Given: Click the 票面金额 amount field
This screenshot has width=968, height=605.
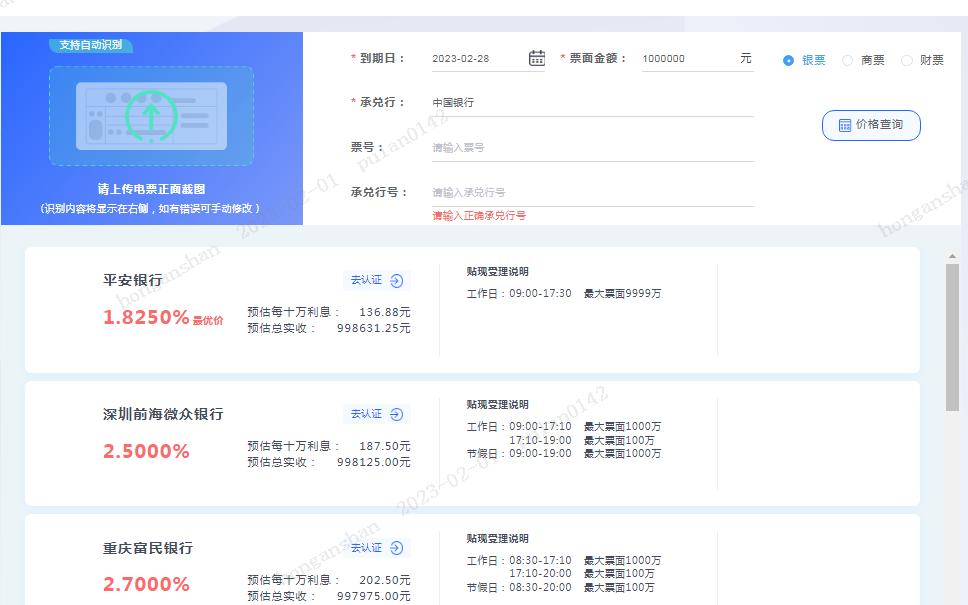Looking at the screenshot, I should 690,58.
